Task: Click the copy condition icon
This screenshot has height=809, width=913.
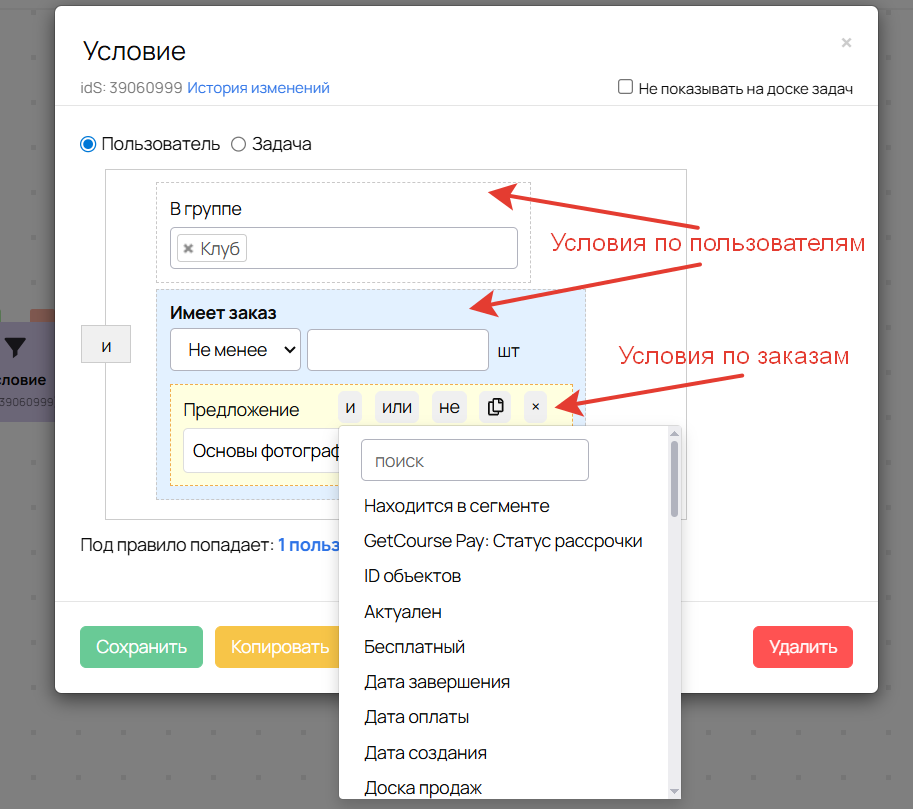Action: click(496, 407)
